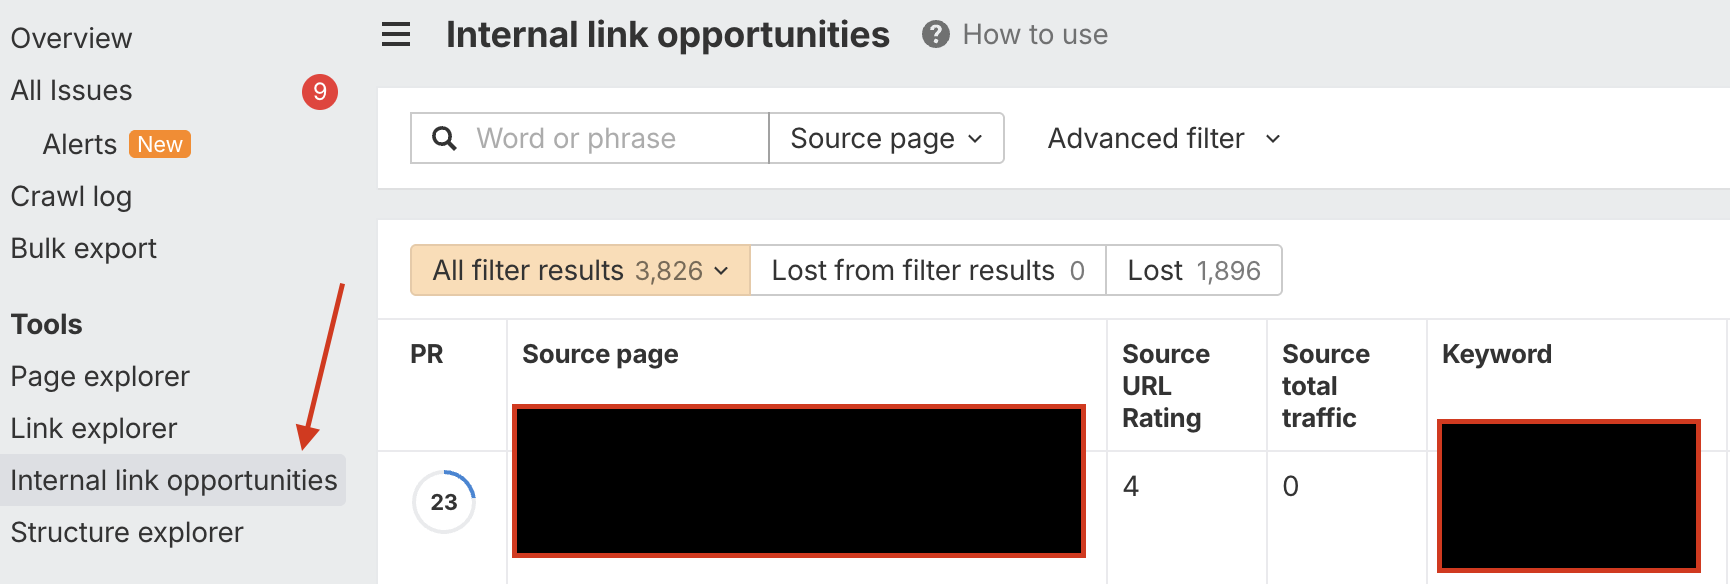The image size is (1730, 584).
Task: Select Page explorer tool
Action: (x=100, y=377)
